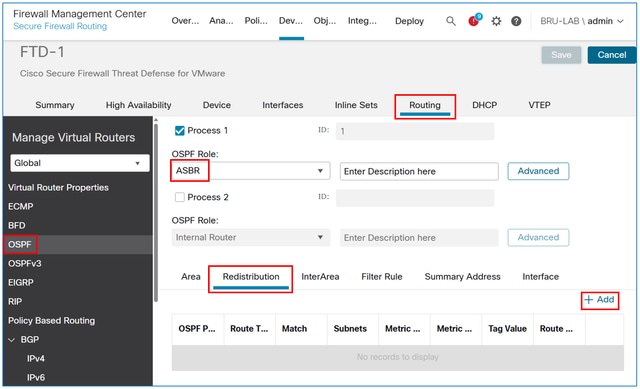Switch to the Device tab

(217, 105)
